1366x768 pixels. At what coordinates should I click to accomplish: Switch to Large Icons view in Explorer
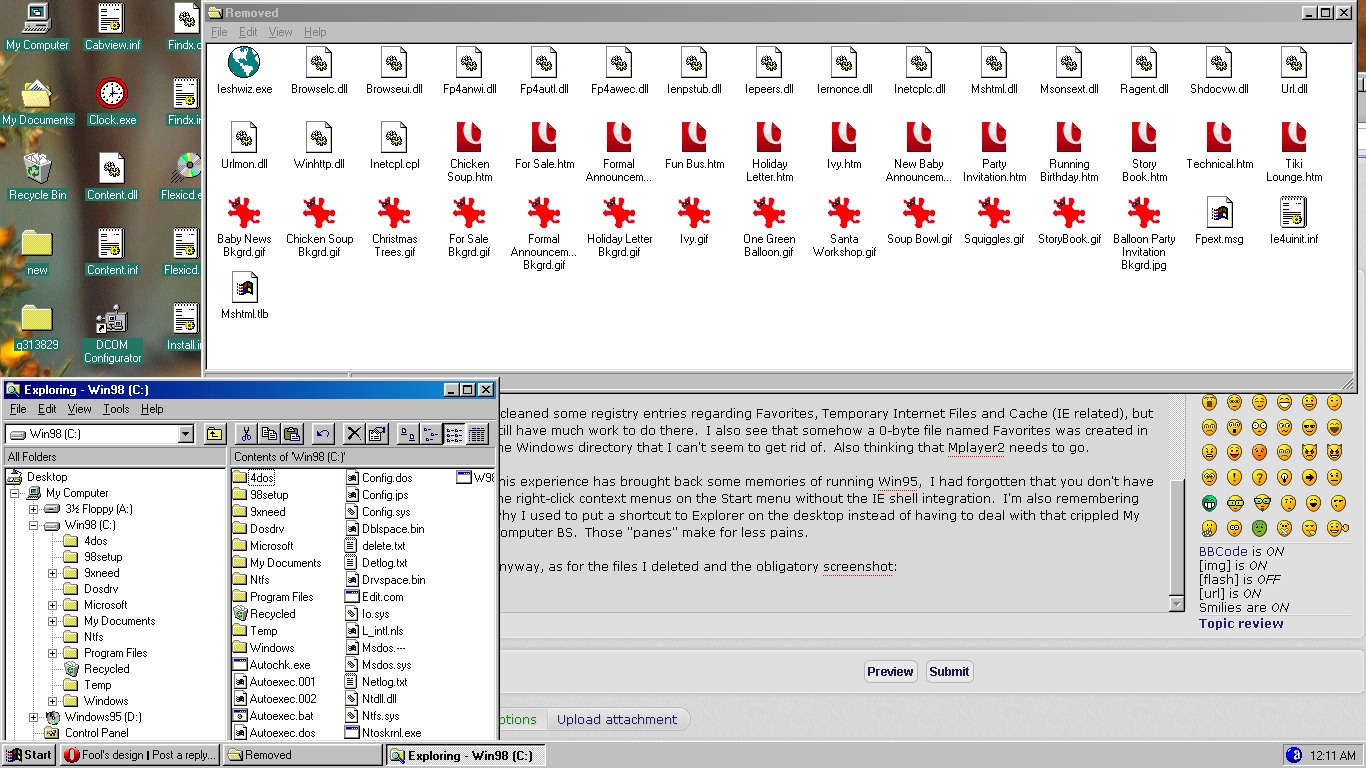(x=408, y=434)
